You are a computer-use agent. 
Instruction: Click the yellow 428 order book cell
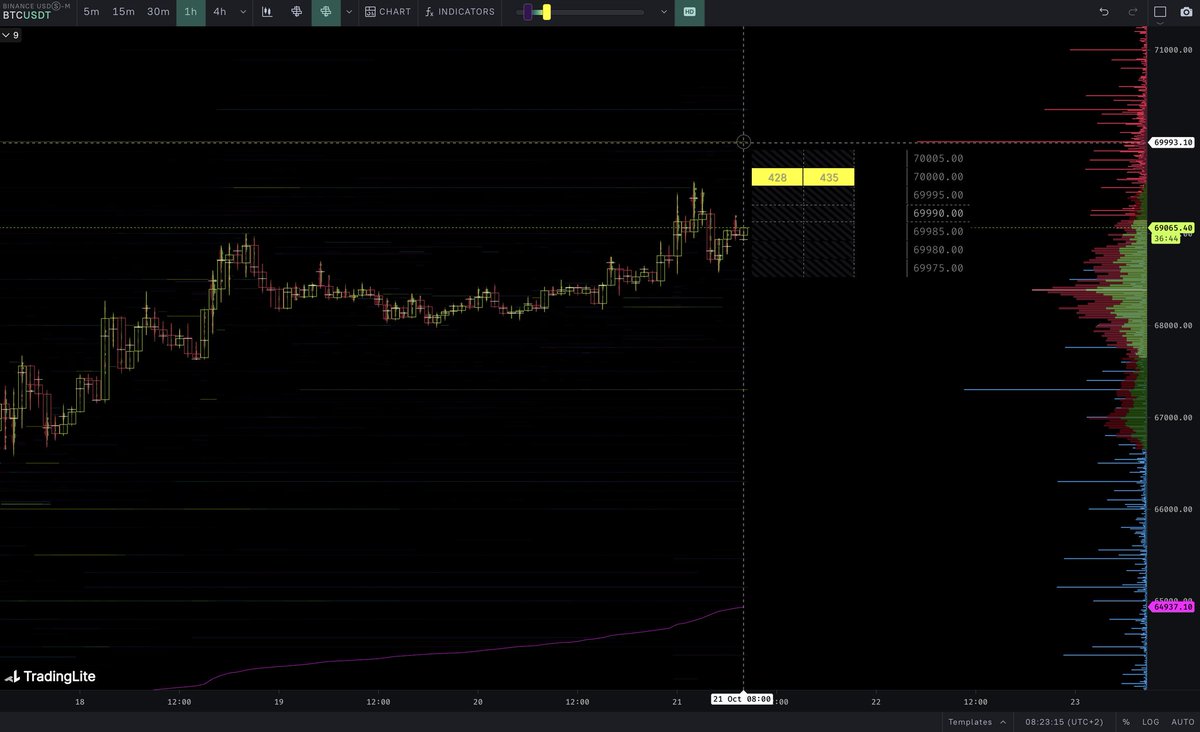point(777,177)
